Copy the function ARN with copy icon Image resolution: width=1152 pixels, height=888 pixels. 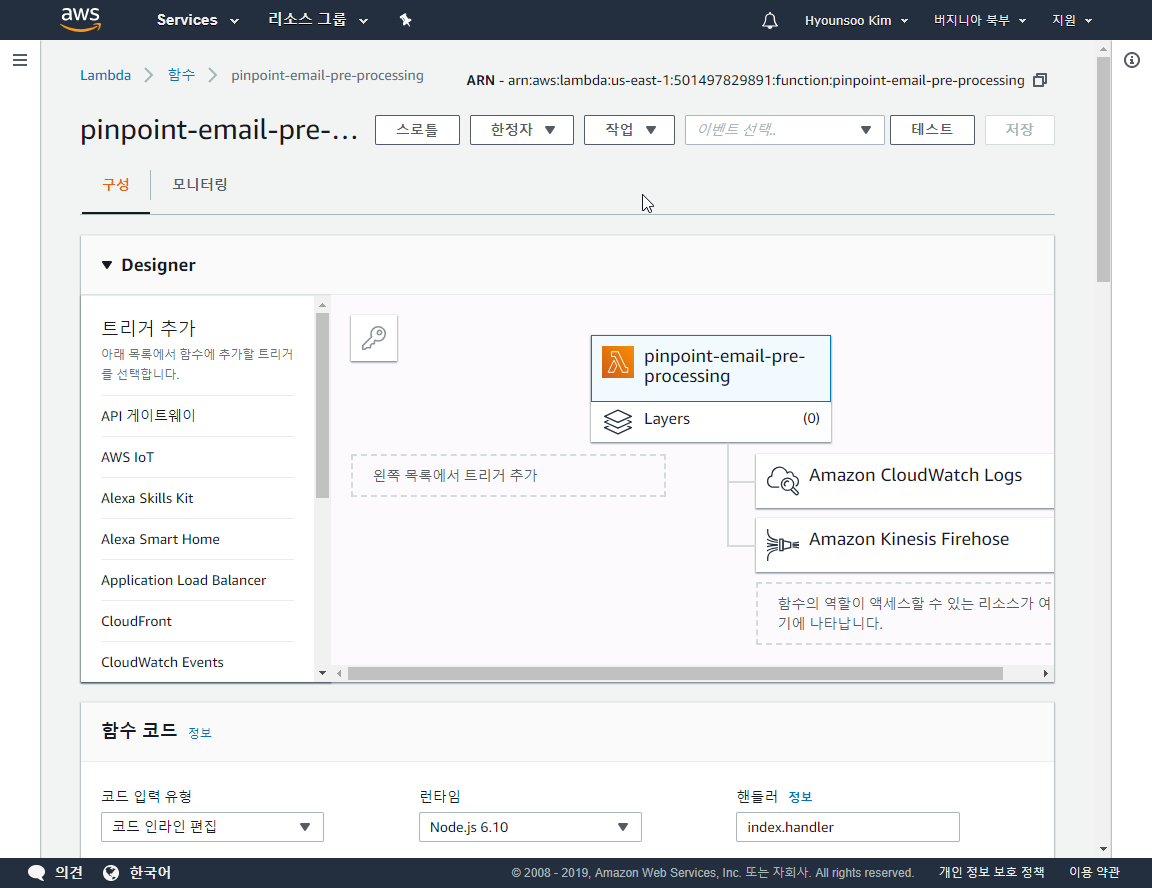coord(1040,80)
